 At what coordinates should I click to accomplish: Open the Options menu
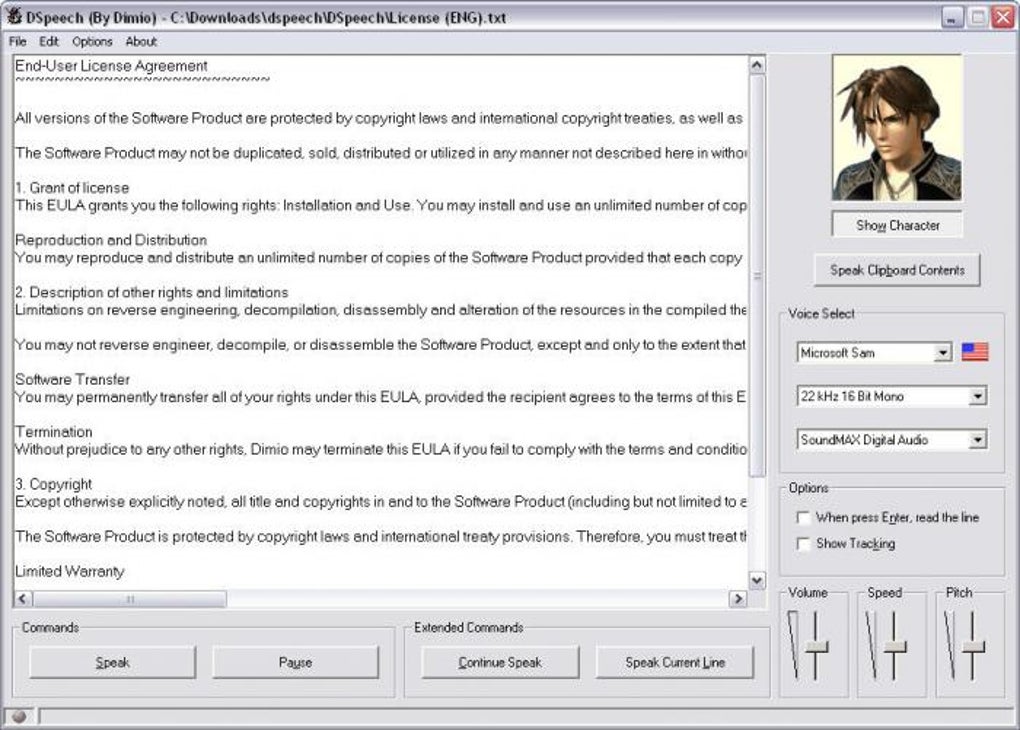(x=92, y=42)
